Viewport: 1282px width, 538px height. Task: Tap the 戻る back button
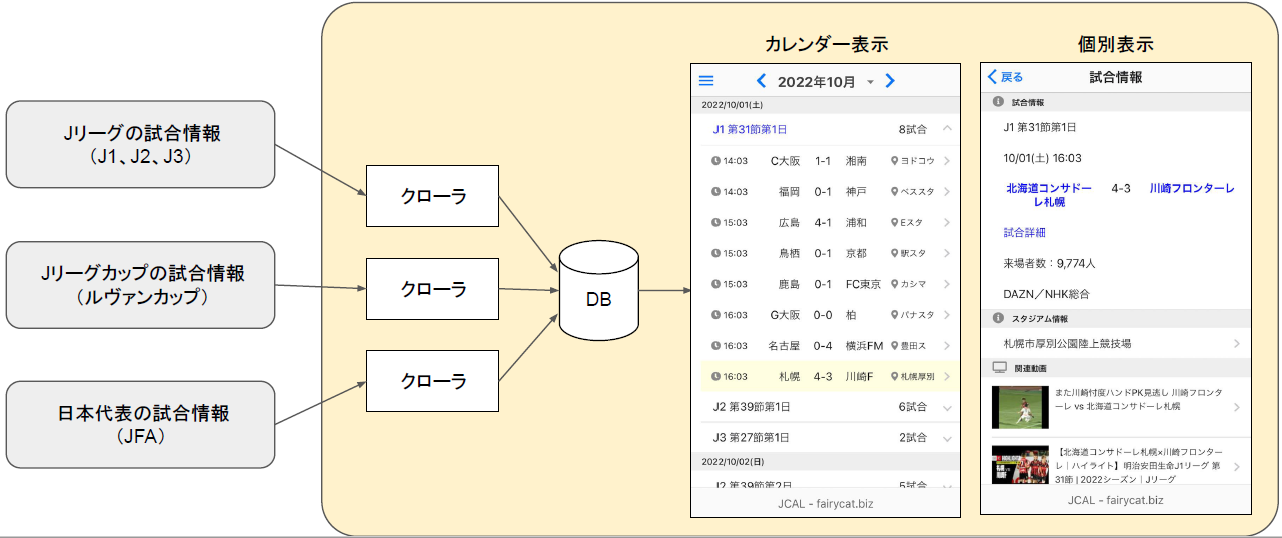click(1005, 77)
